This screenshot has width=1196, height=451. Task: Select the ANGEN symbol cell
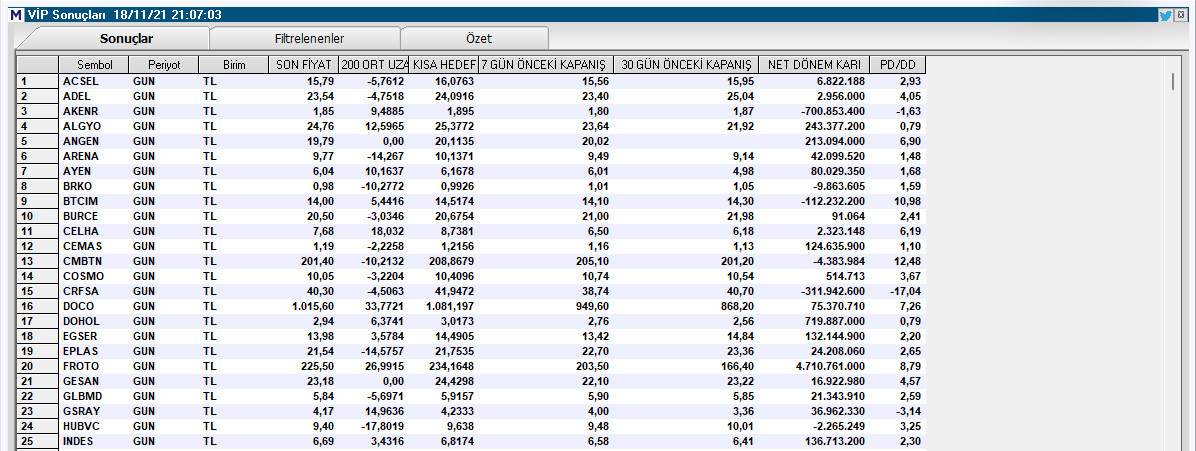[x=81, y=141]
